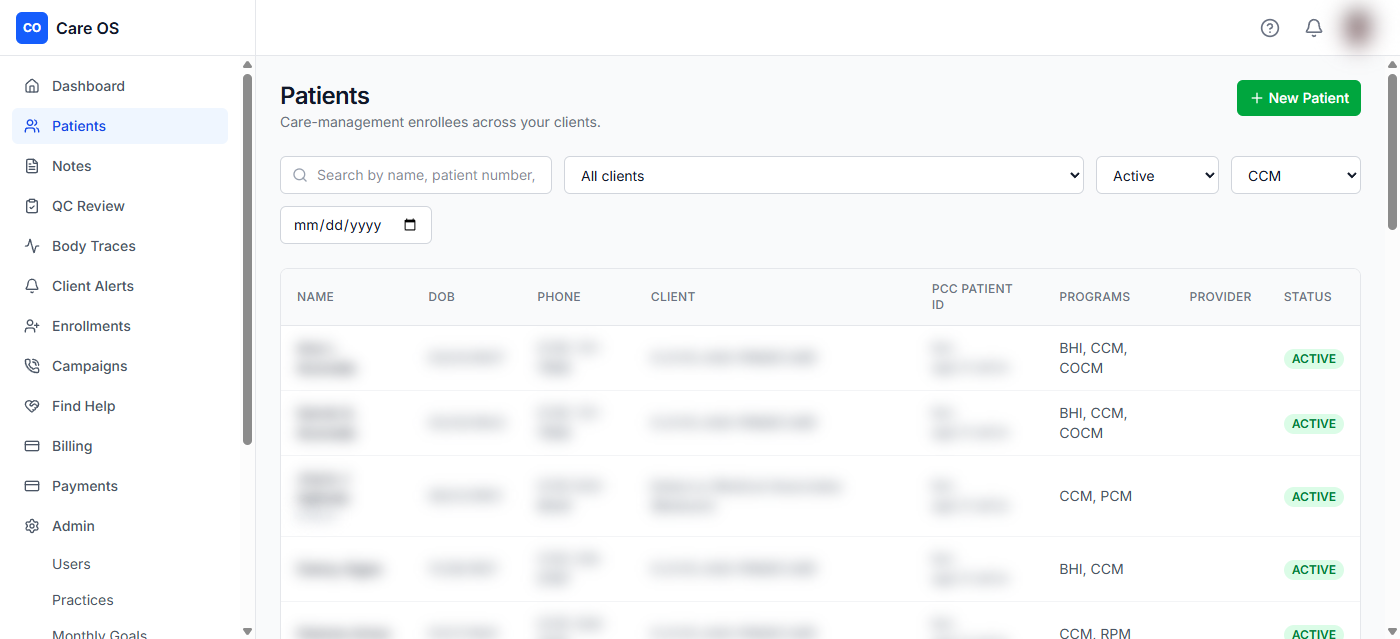This screenshot has width=1400, height=639.
Task: Click the main page scroll up arrow
Action: [1392, 65]
